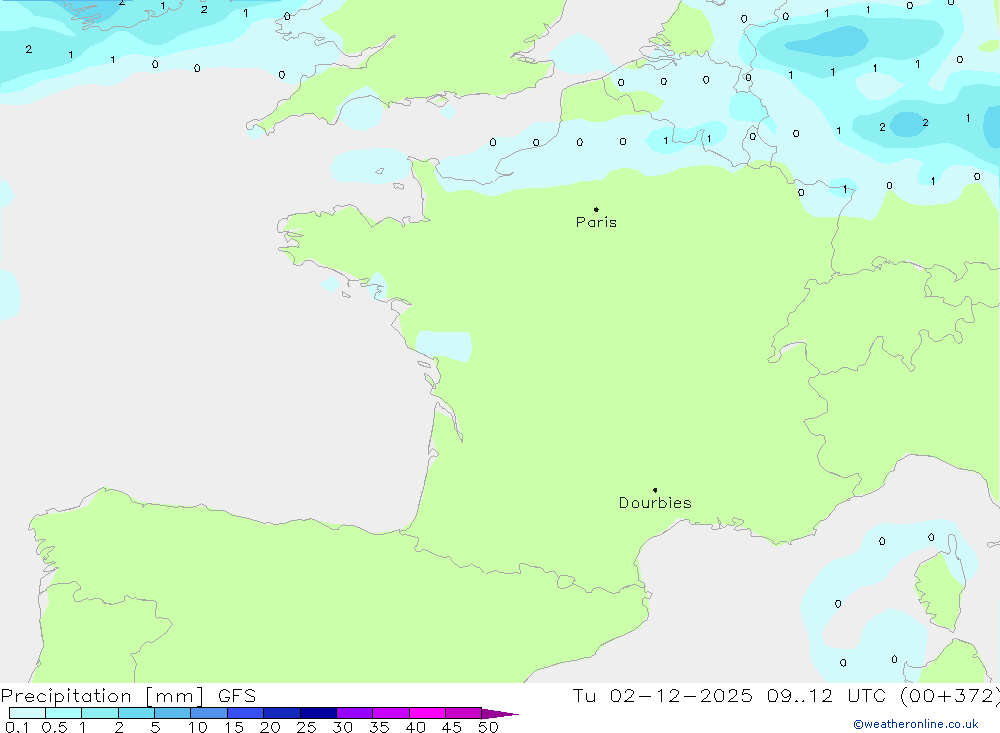Click the Precipitation [mm] title text
Image resolution: width=1000 pixels, height=733 pixels.
[102, 696]
